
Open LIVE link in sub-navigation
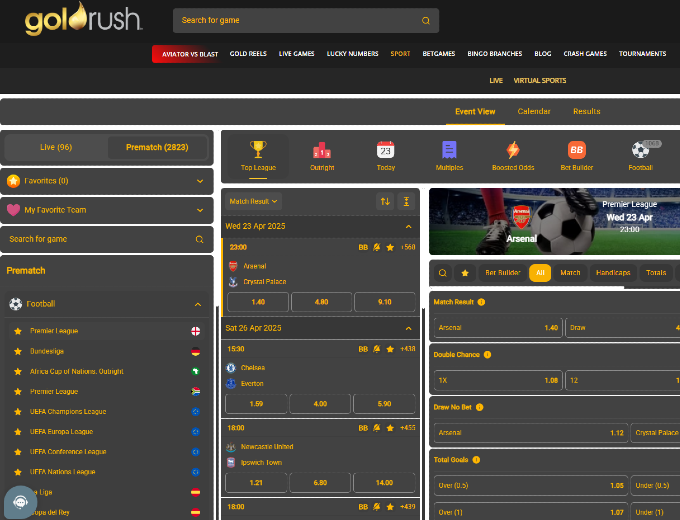coord(496,81)
